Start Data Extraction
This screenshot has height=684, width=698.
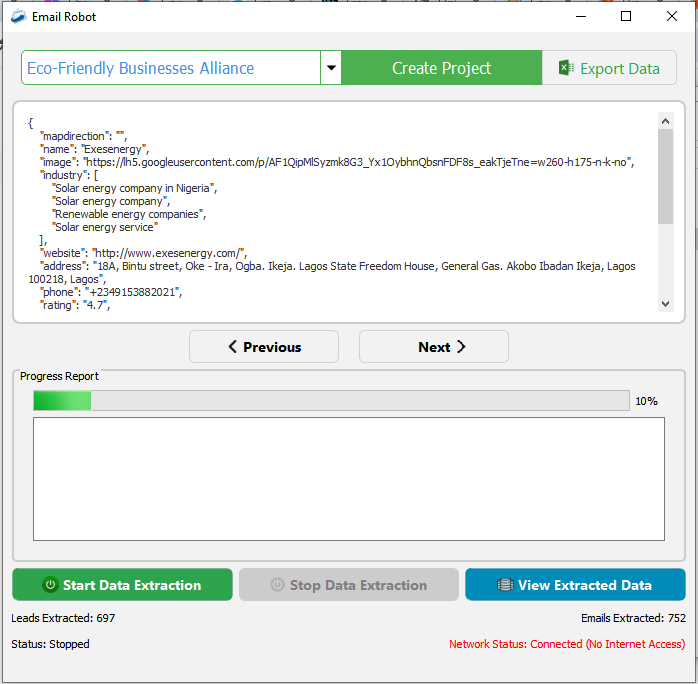122,584
